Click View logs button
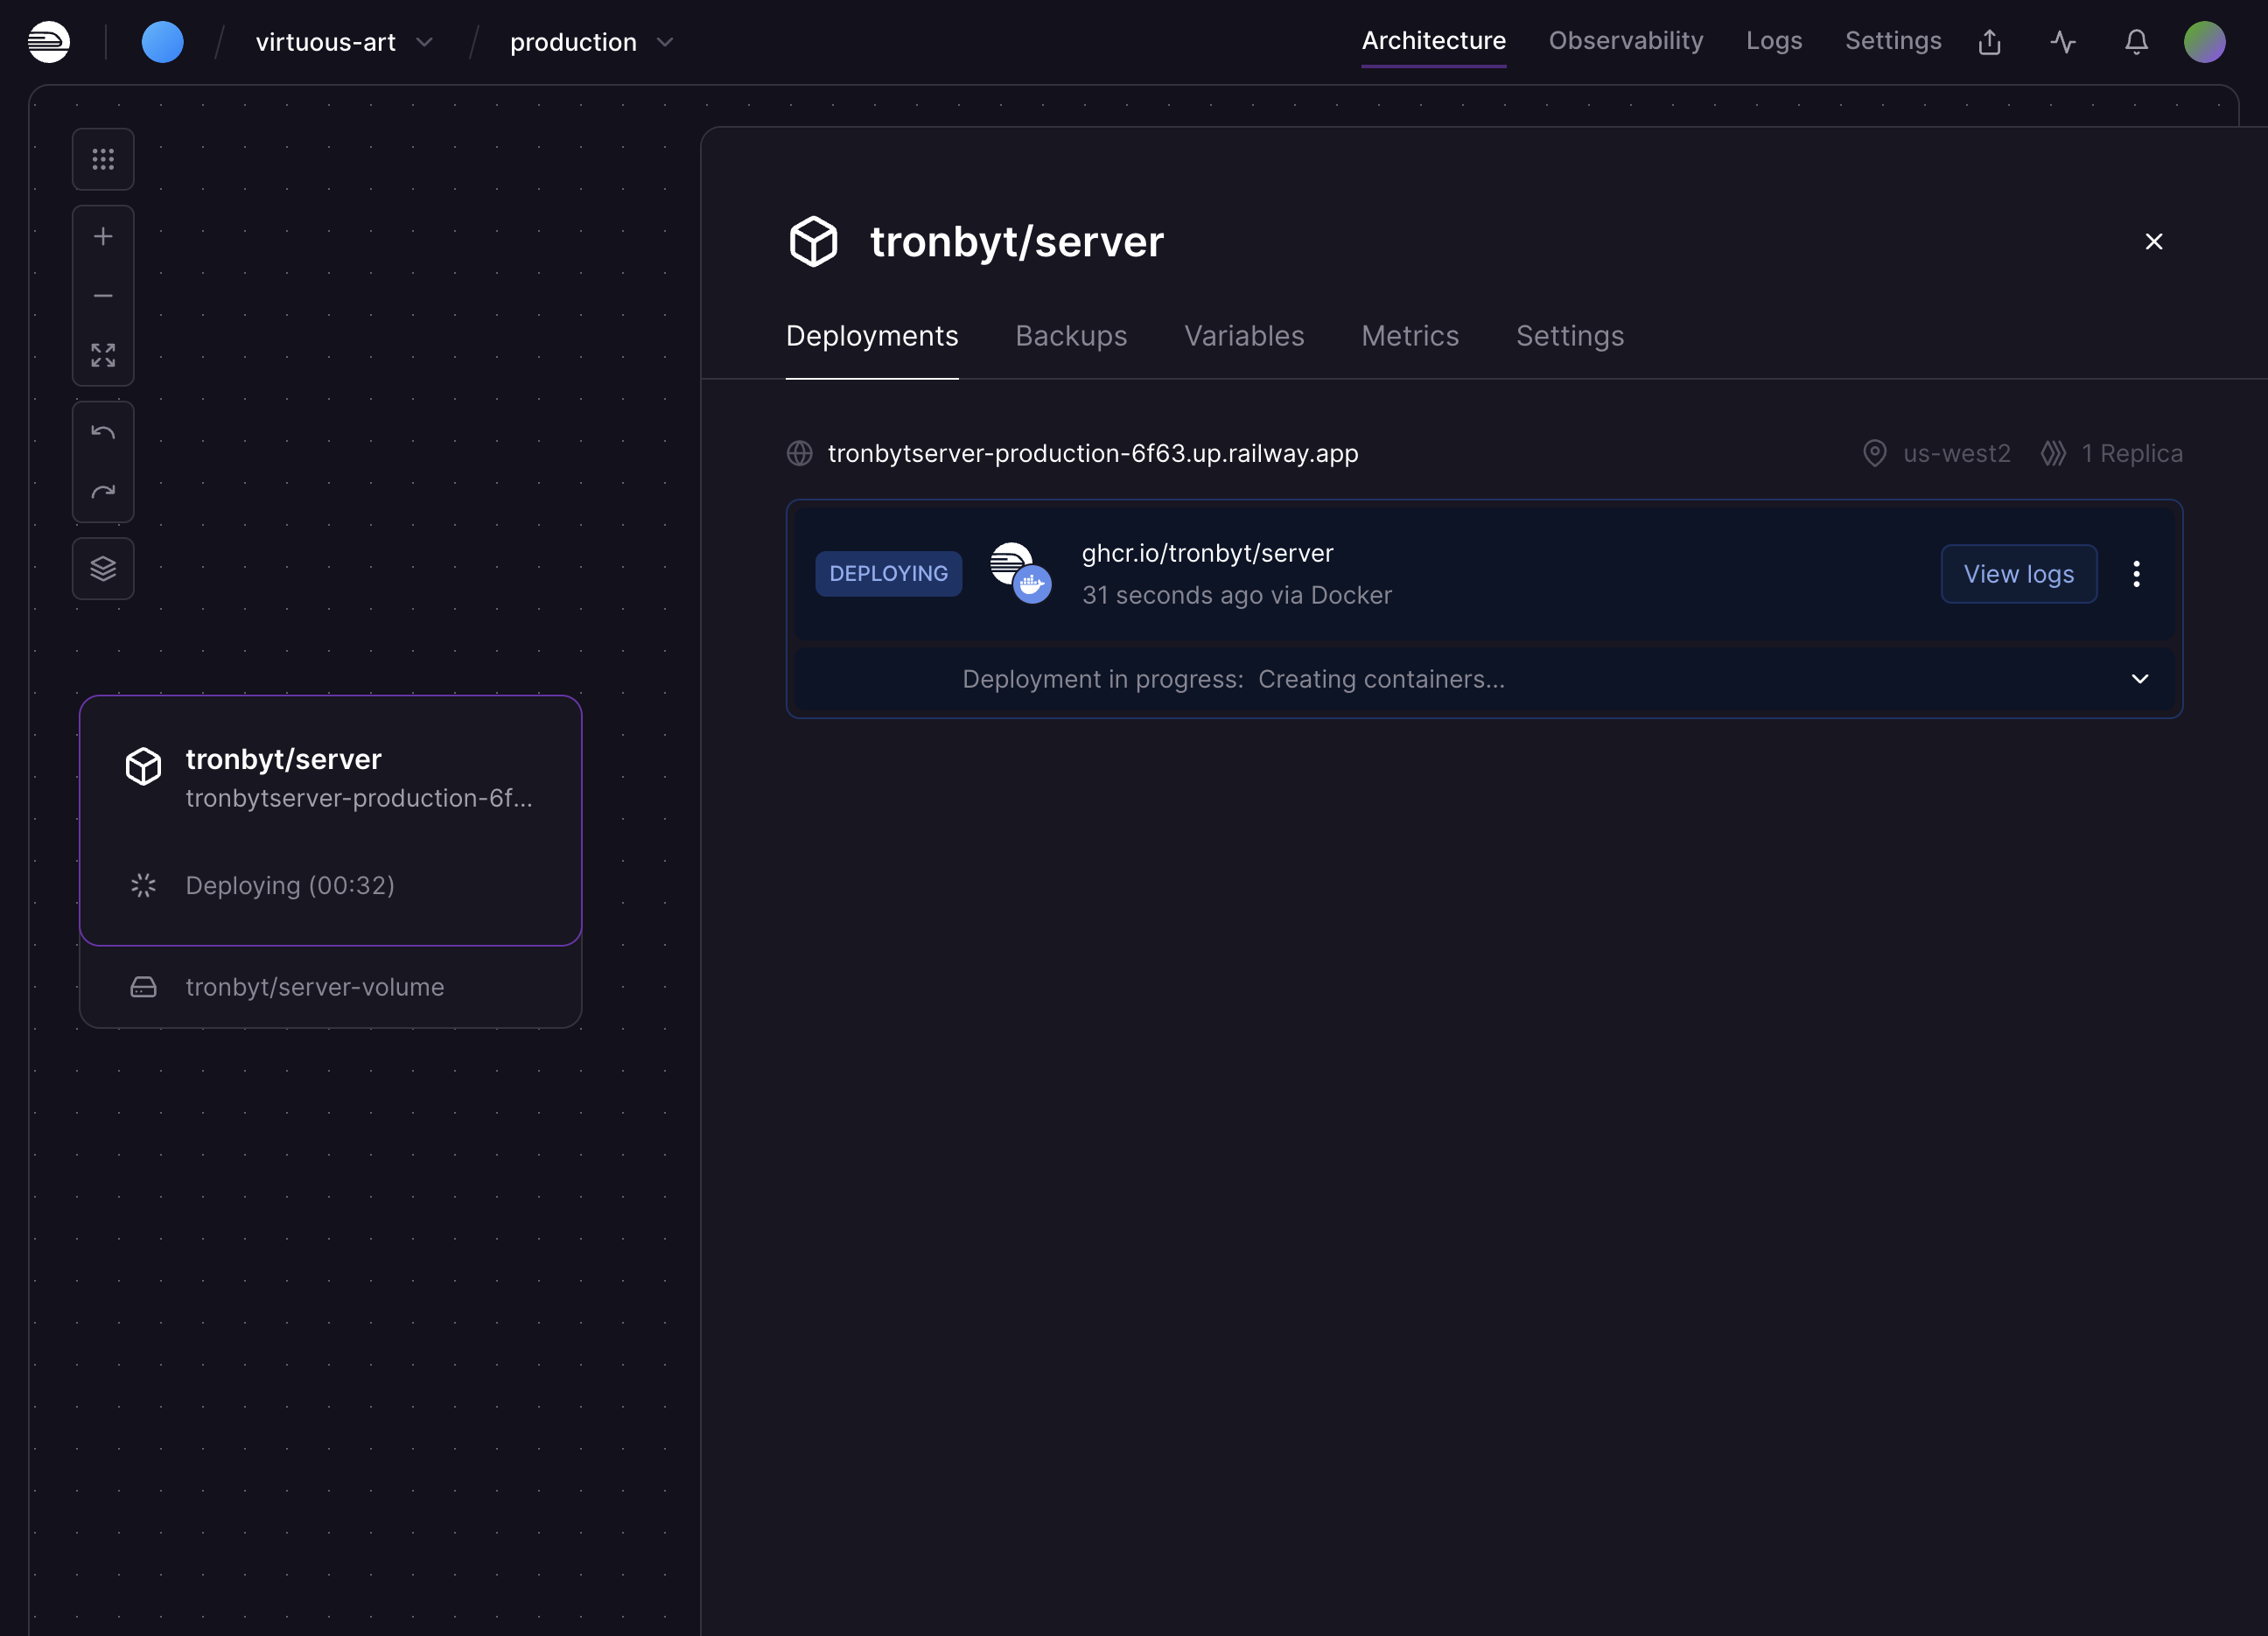The height and width of the screenshot is (1636, 2268). 2018,574
